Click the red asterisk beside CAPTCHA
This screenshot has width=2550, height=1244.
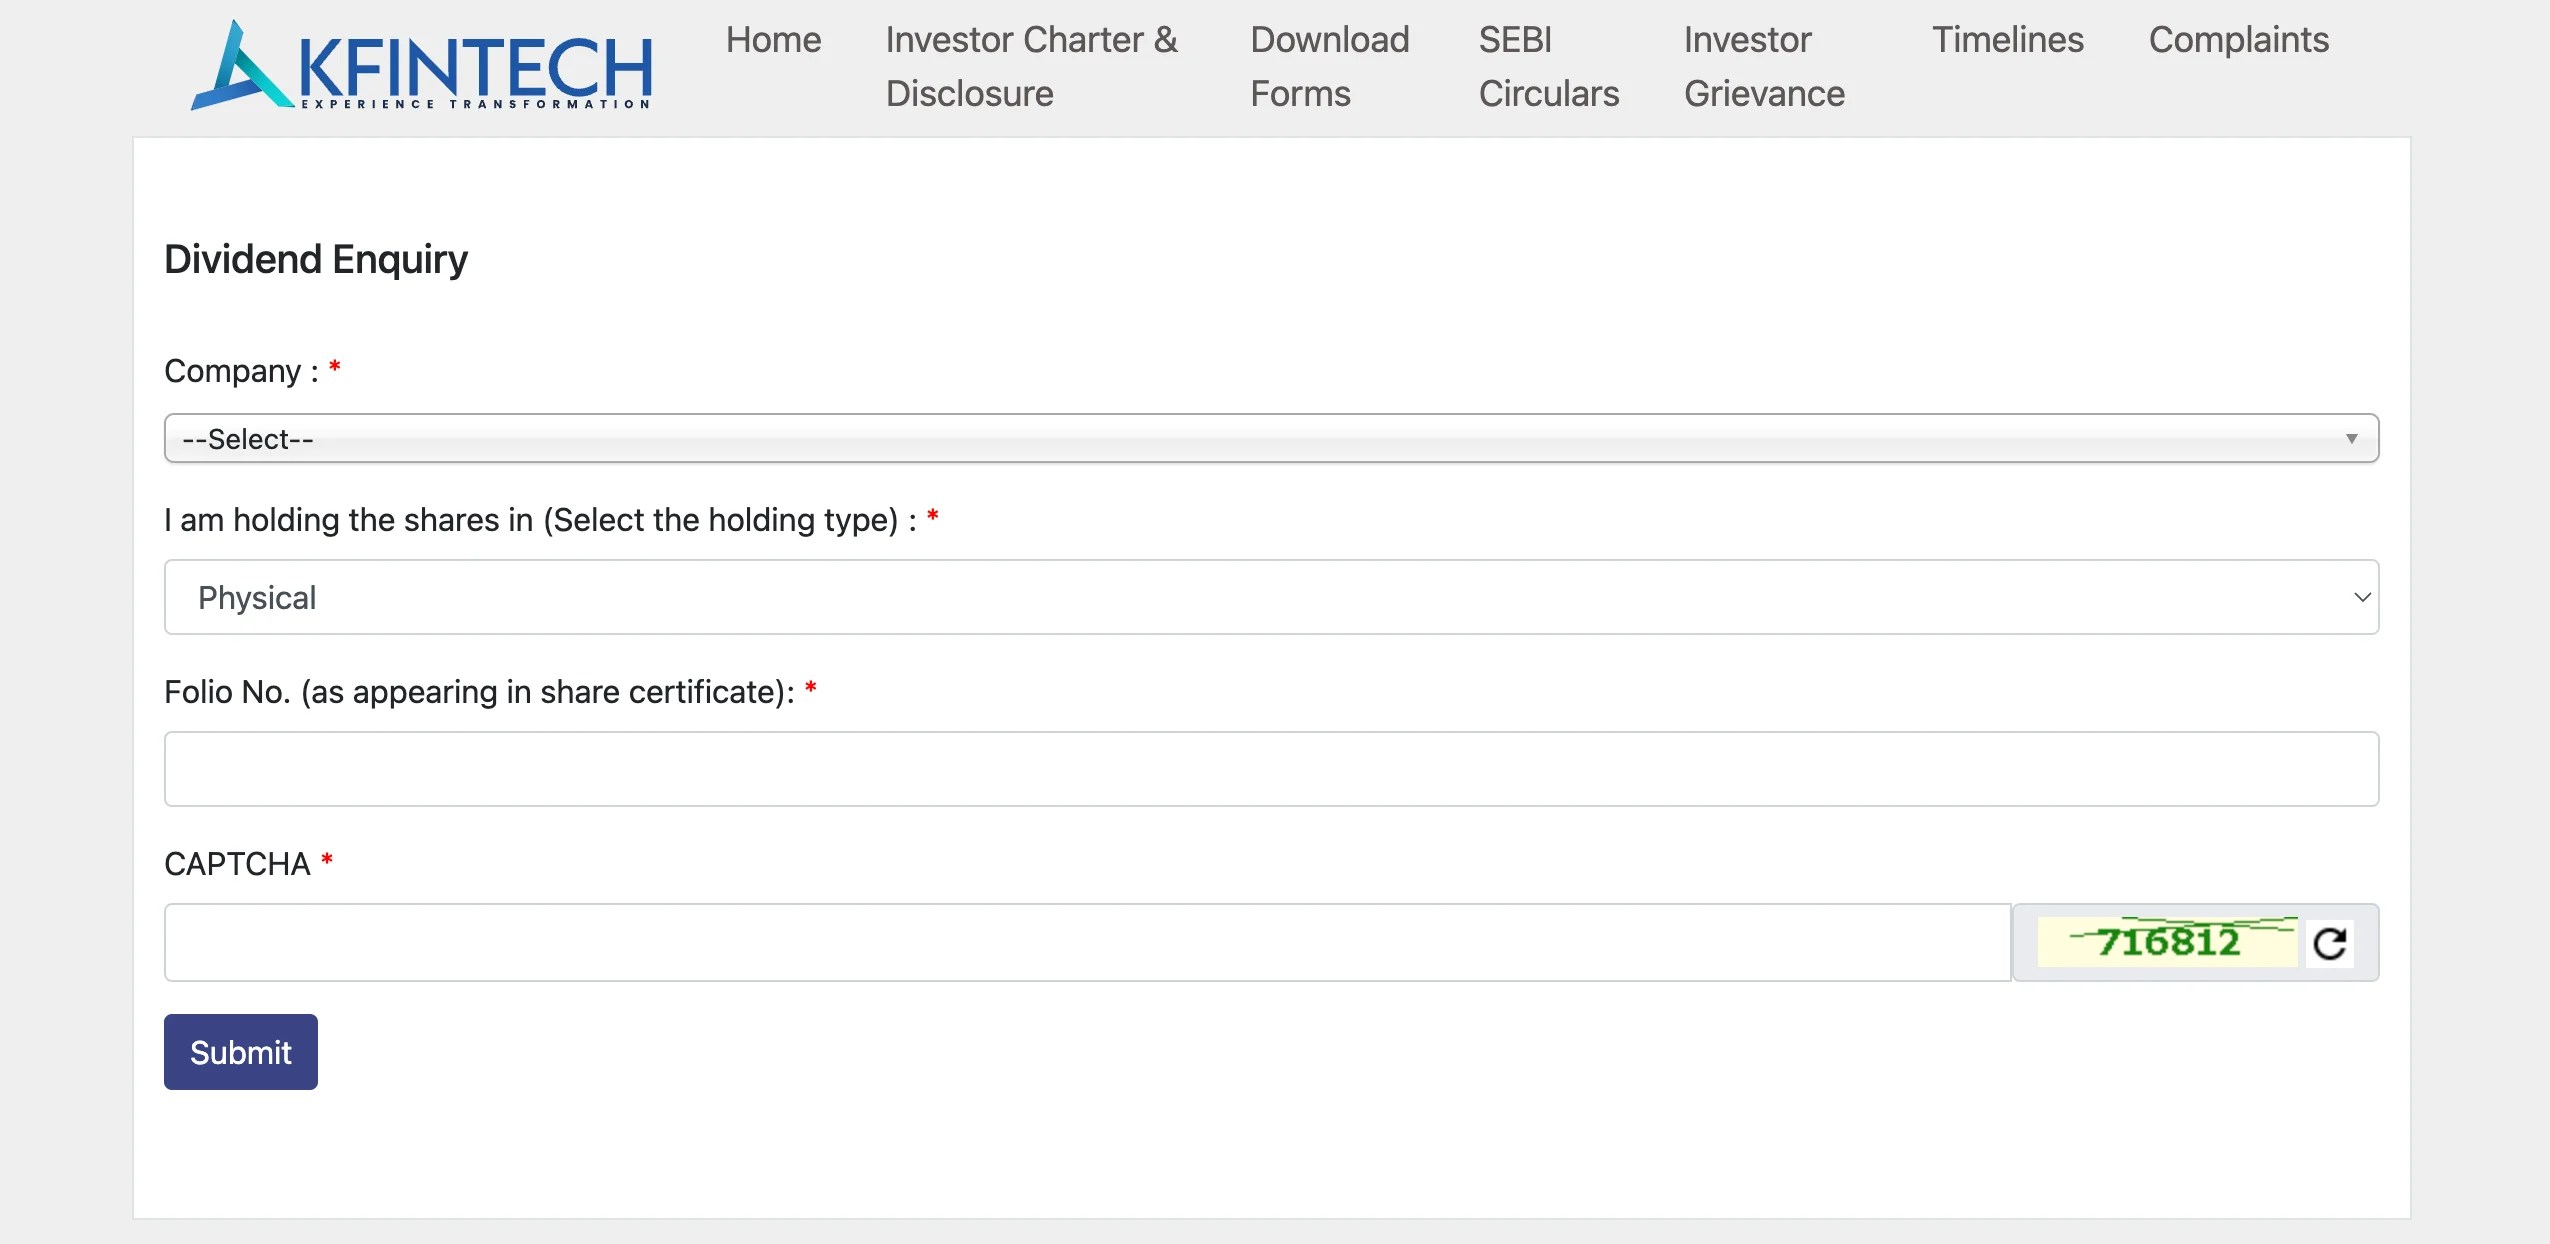[327, 861]
